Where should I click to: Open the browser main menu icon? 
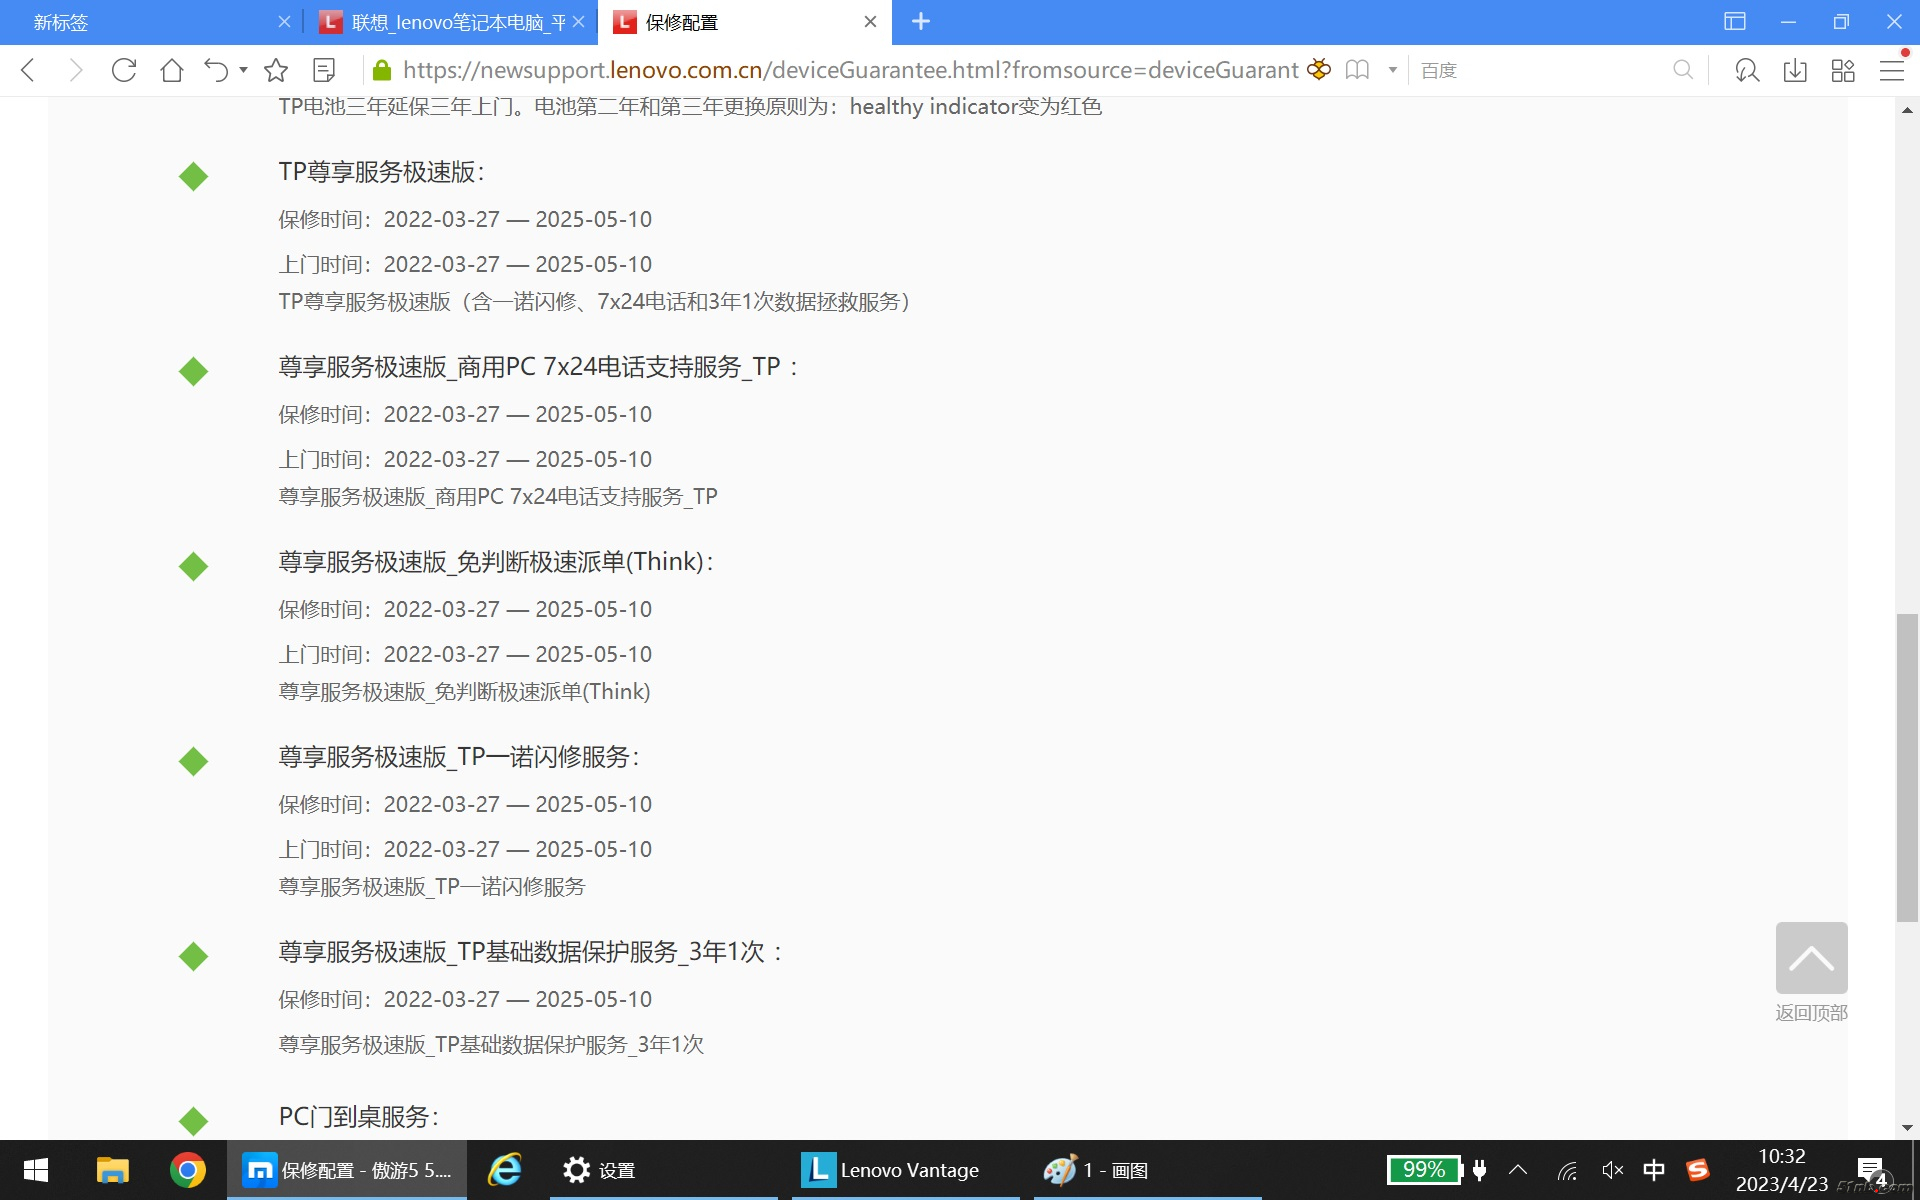coord(1892,70)
